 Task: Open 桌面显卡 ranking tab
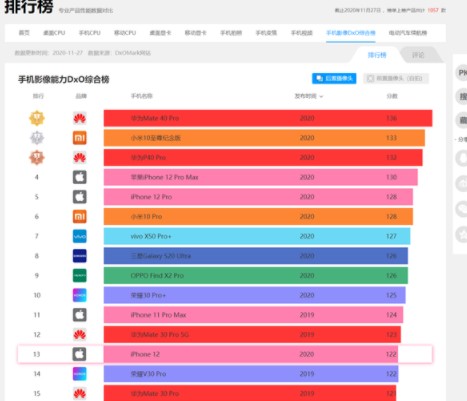pyautogui.click(x=160, y=33)
